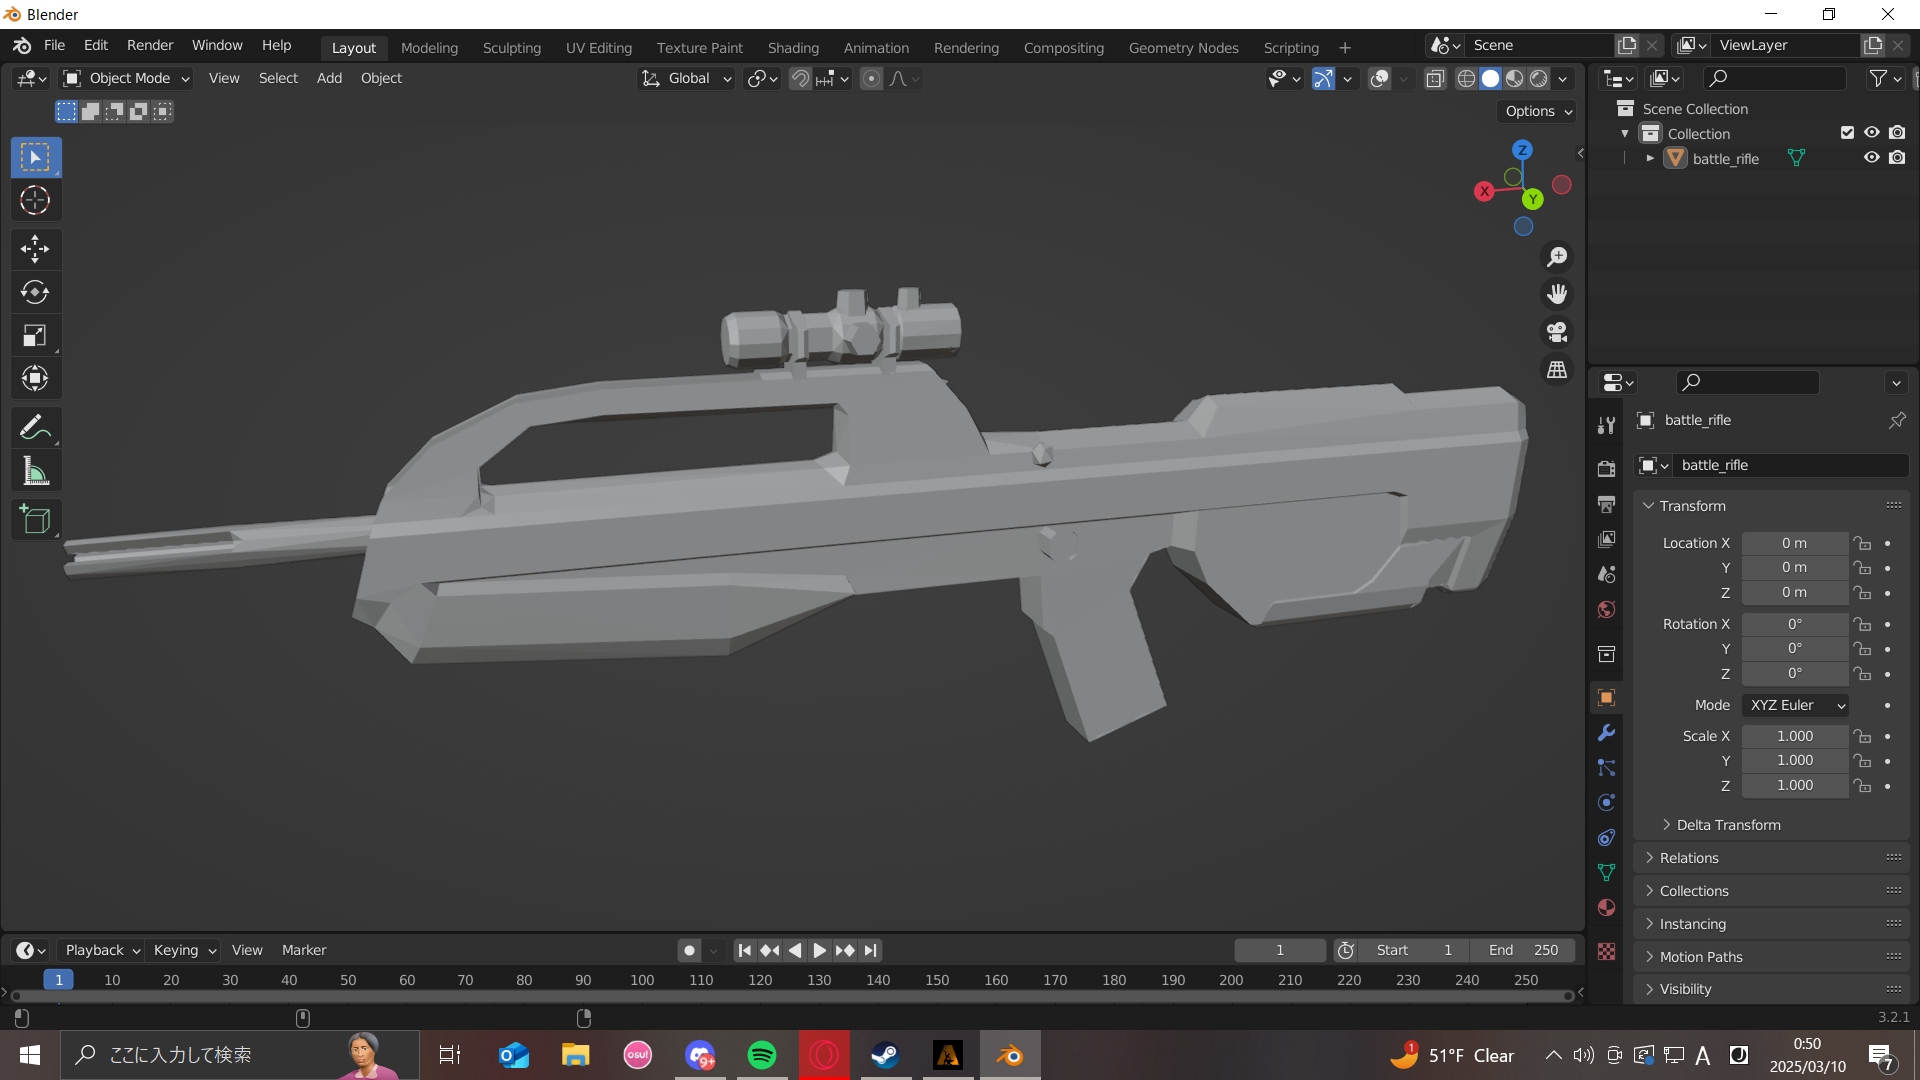Image resolution: width=1920 pixels, height=1080 pixels.
Task: Open the Add menu in viewport
Action: click(x=329, y=78)
